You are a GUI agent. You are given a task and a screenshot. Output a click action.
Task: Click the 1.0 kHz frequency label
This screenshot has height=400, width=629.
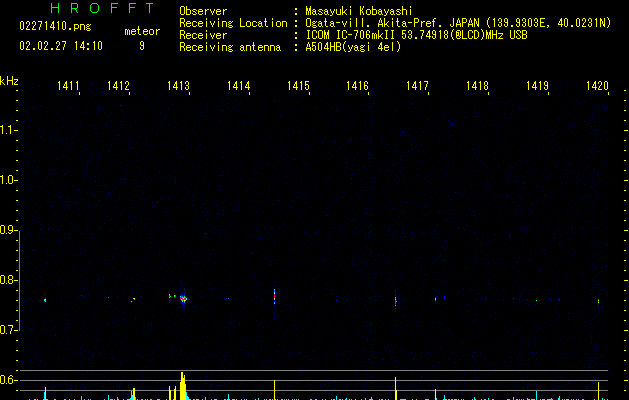coord(8,180)
